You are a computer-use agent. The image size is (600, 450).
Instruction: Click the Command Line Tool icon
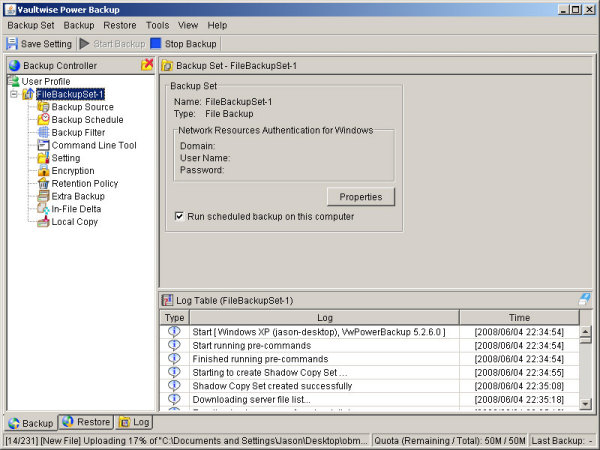[43, 145]
